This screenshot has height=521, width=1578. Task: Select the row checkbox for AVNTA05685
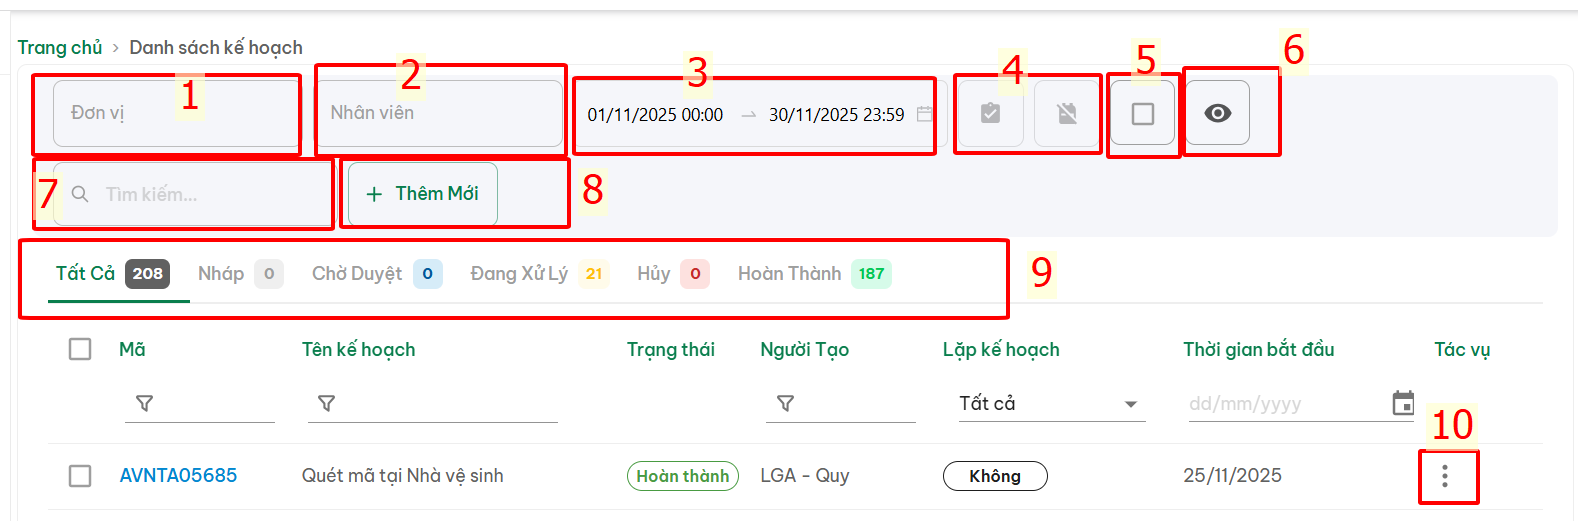[x=80, y=476]
